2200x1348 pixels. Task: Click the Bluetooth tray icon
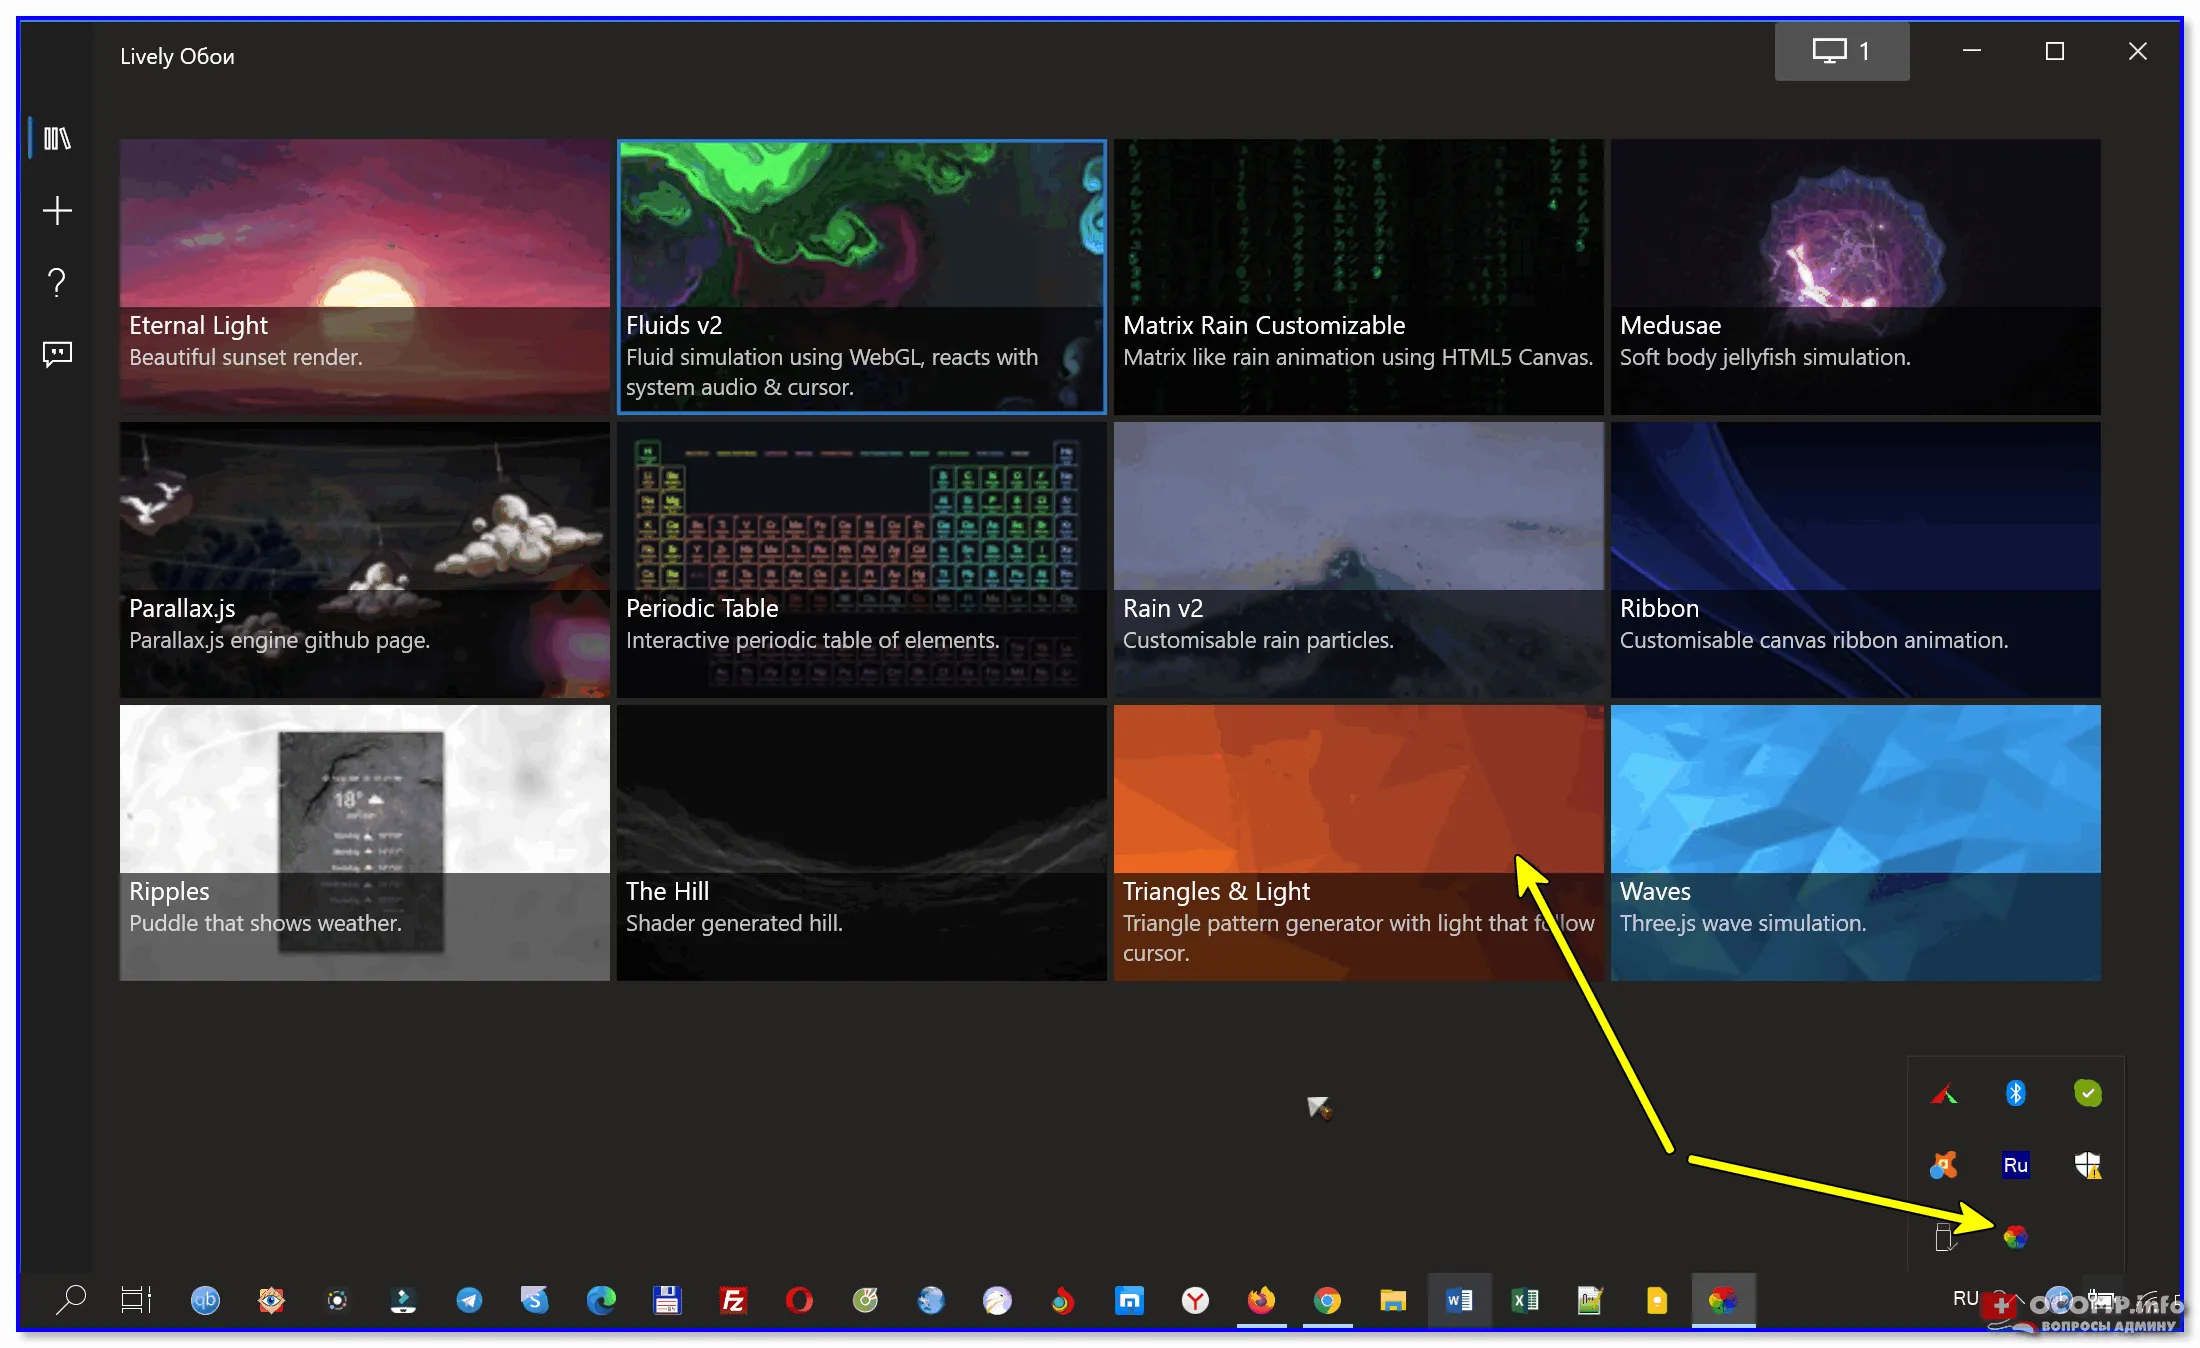tap(2015, 1093)
